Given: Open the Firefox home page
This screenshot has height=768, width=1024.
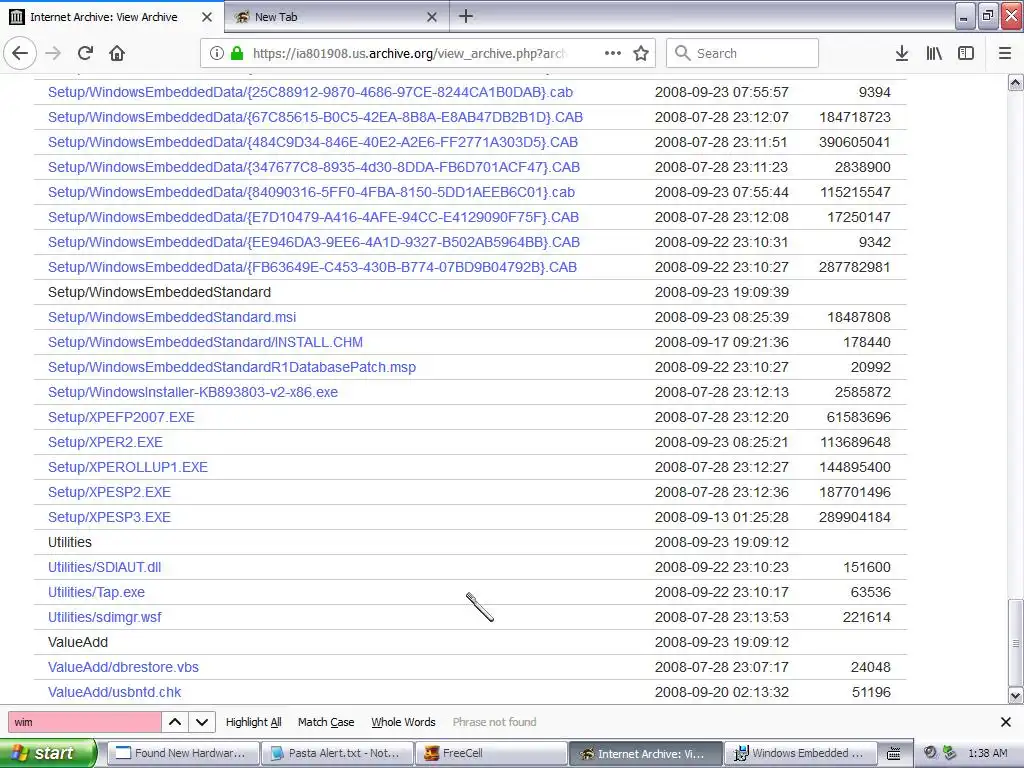Looking at the screenshot, I should [117, 53].
